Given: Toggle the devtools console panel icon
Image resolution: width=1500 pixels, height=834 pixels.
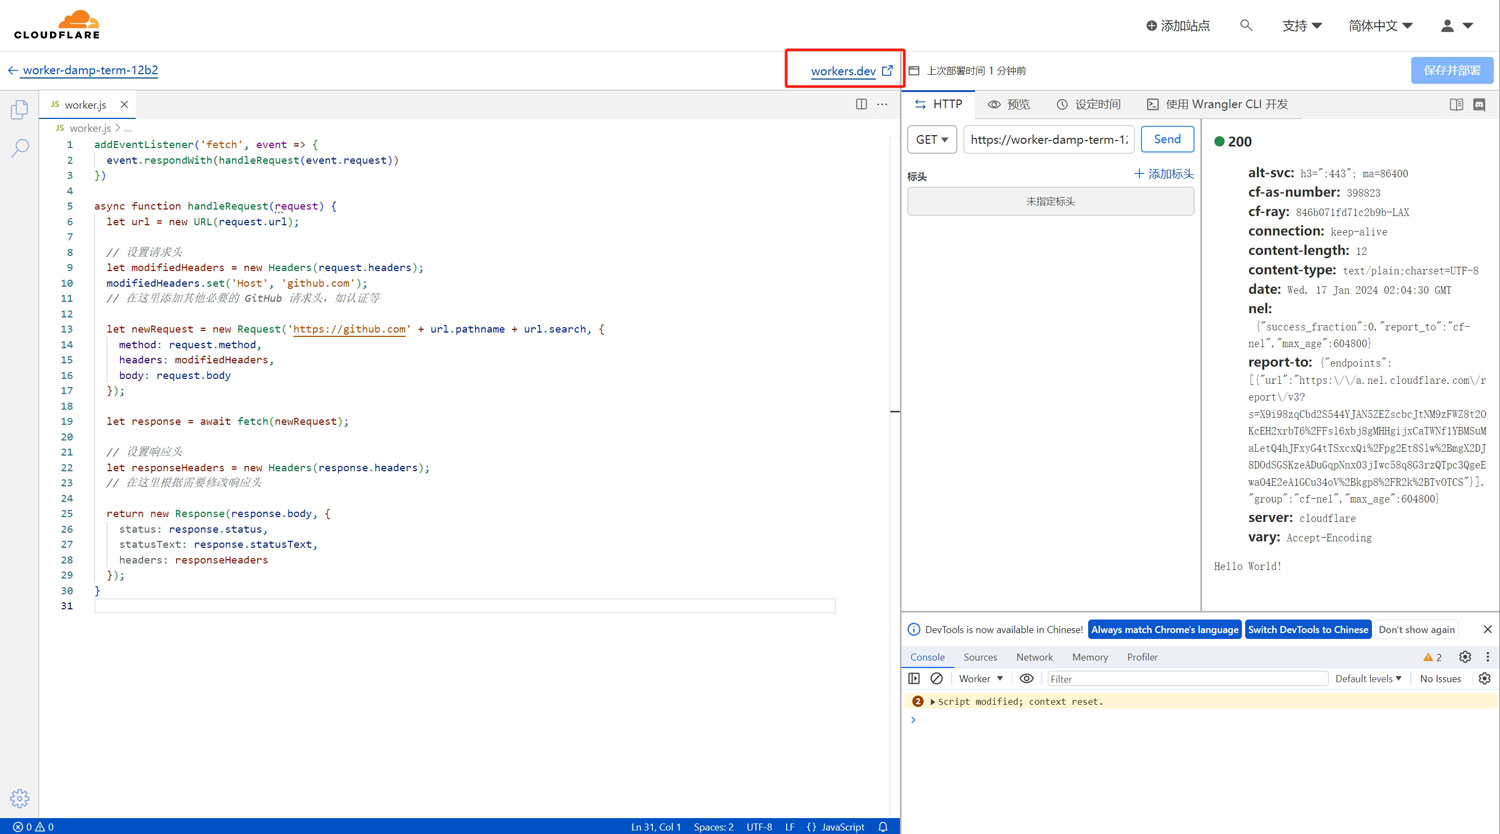Looking at the screenshot, I should [x=1479, y=104].
